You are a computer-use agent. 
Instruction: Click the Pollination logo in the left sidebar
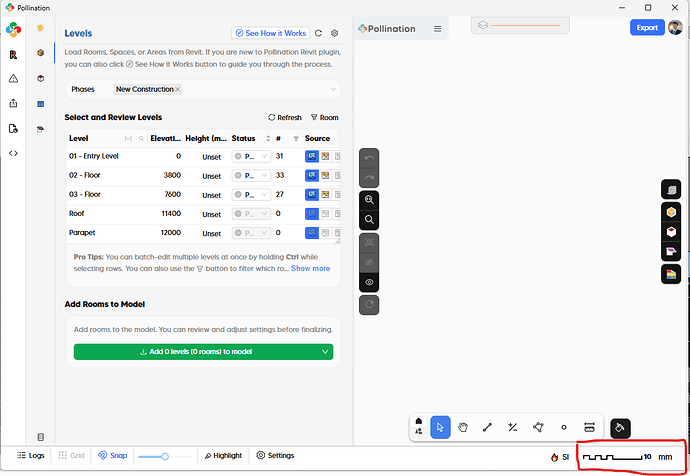(13, 29)
